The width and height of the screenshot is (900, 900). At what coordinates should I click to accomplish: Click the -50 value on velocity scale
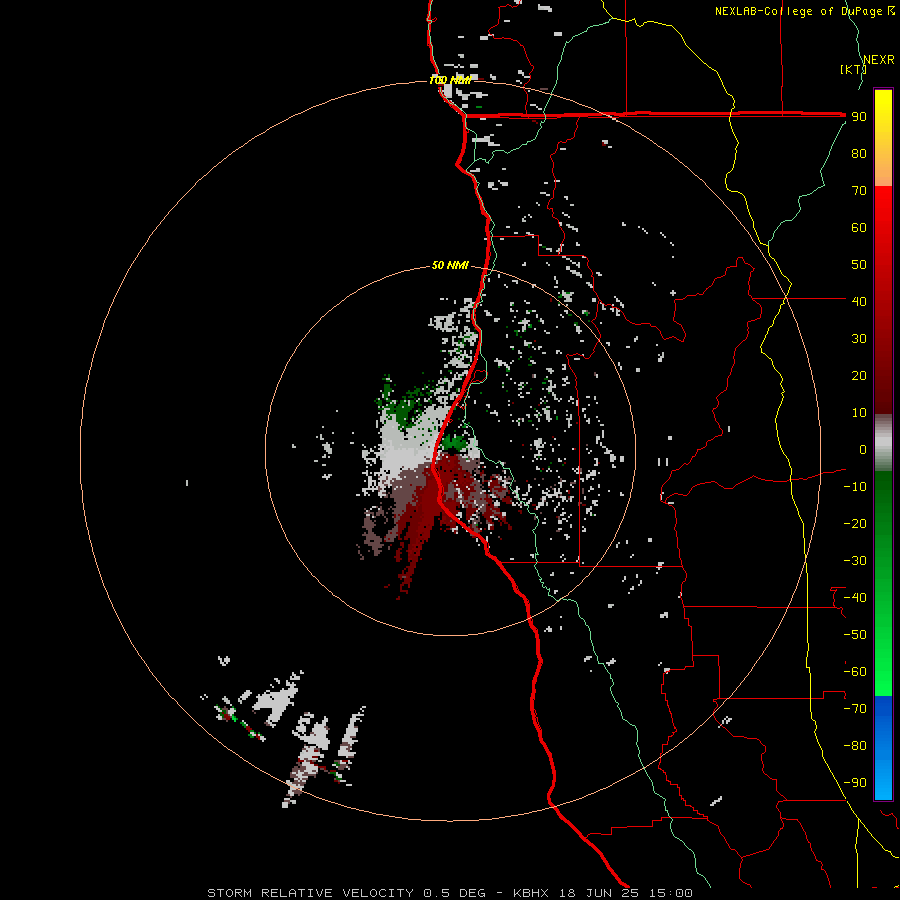[855, 635]
